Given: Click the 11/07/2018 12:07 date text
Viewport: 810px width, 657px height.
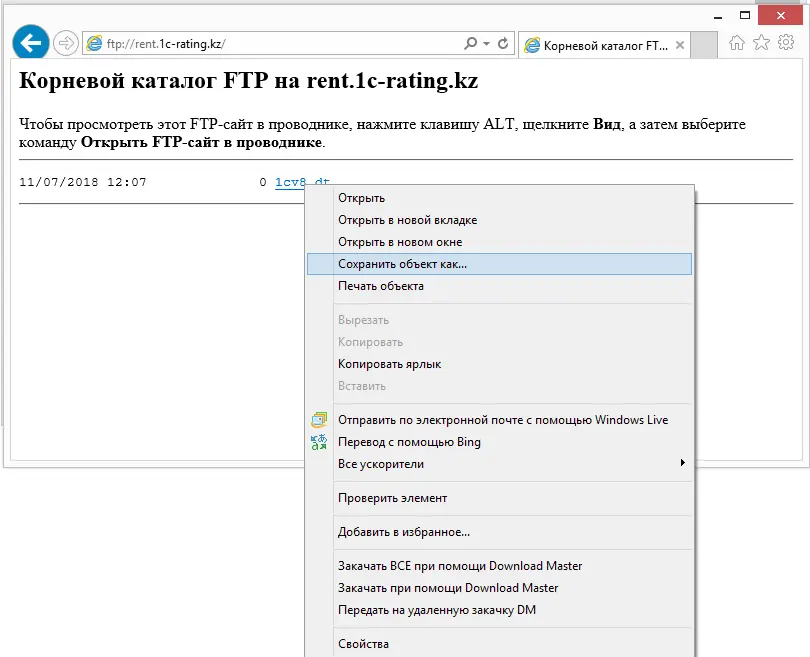Looking at the screenshot, I should (x=83, y=182).
